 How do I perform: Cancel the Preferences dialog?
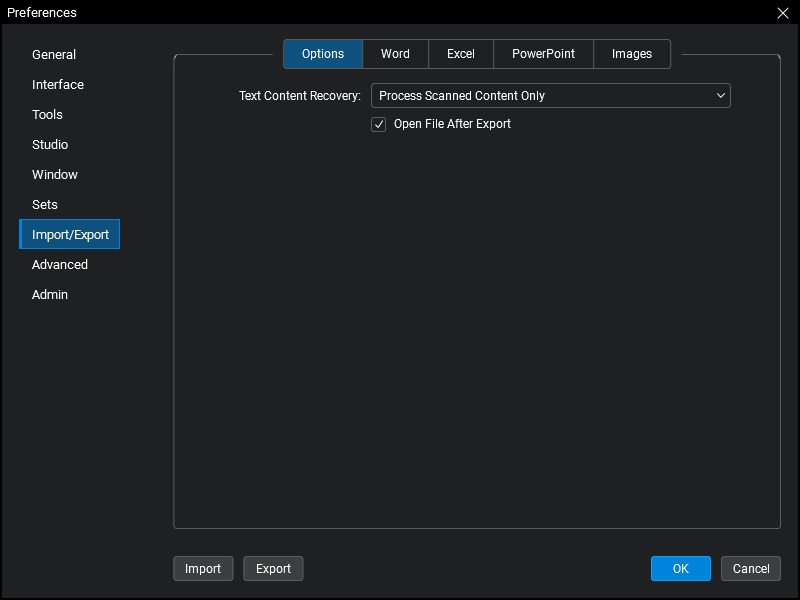[750, 569]
